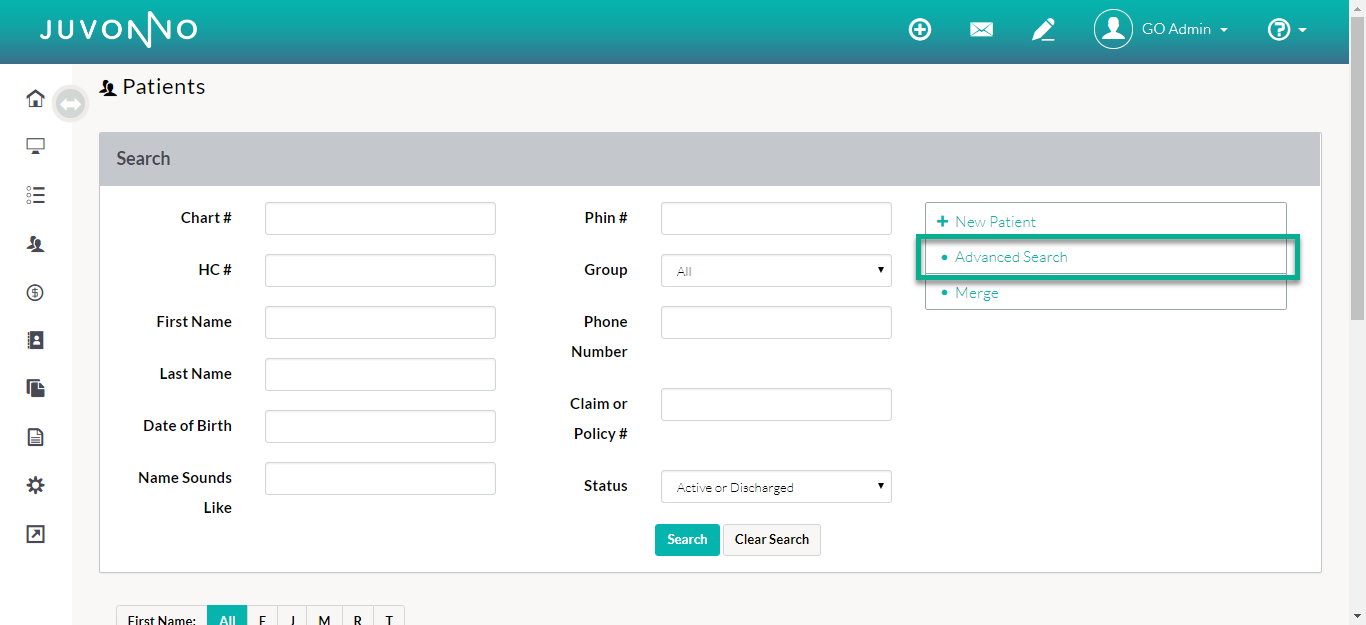Open the monitor screen sidebar icon

(35, 147)
